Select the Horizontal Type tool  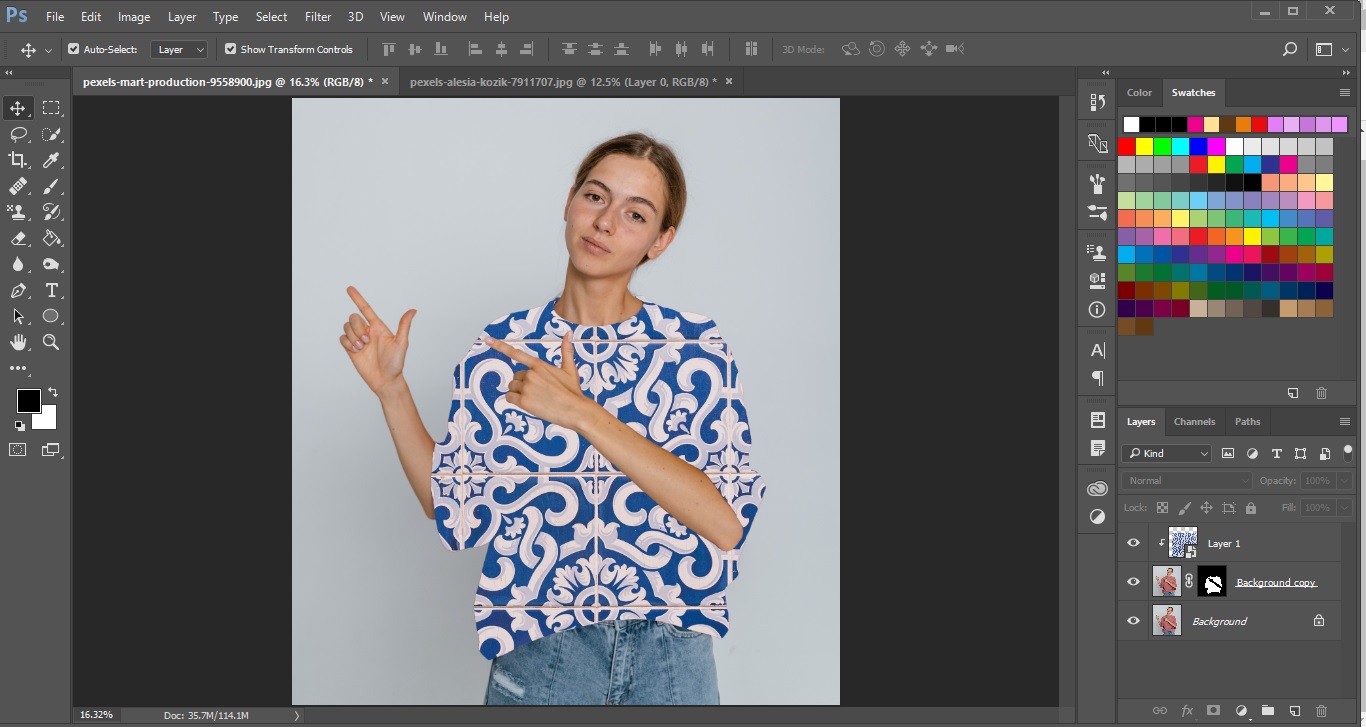click(x=52, y=290)
